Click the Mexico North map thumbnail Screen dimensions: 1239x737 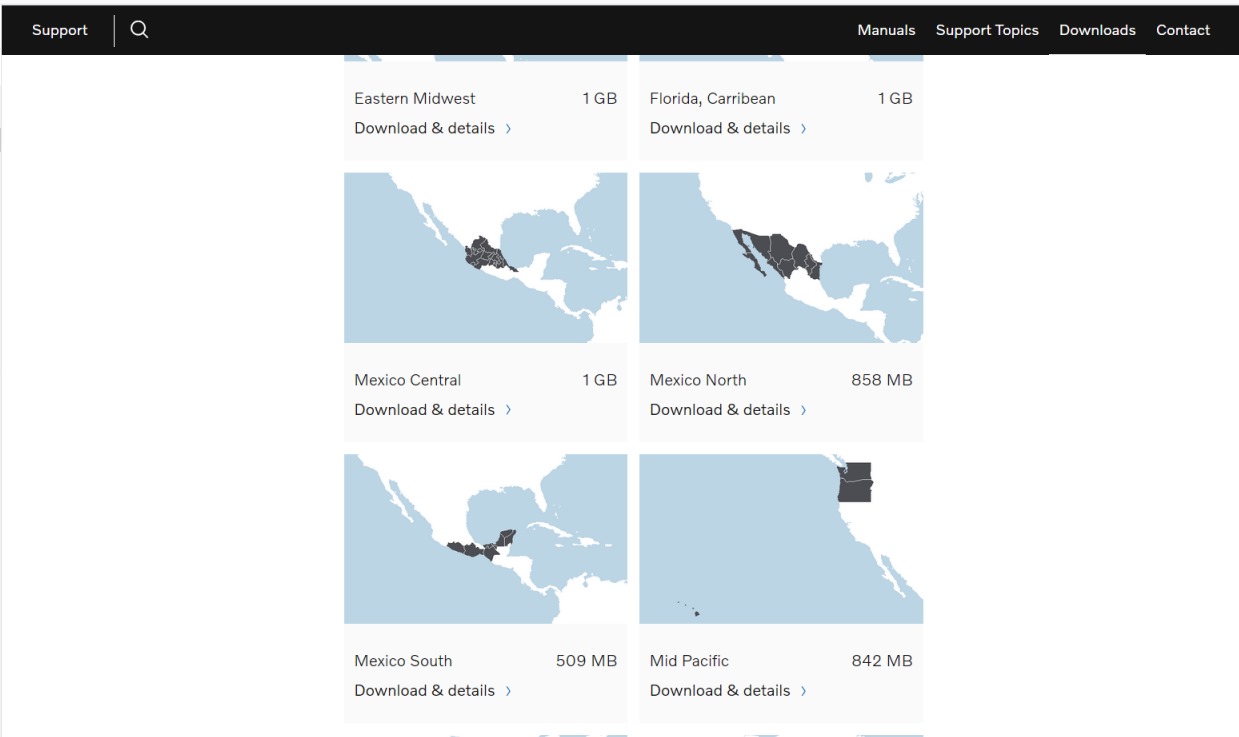pyautogui.click(x=781, y=258)
